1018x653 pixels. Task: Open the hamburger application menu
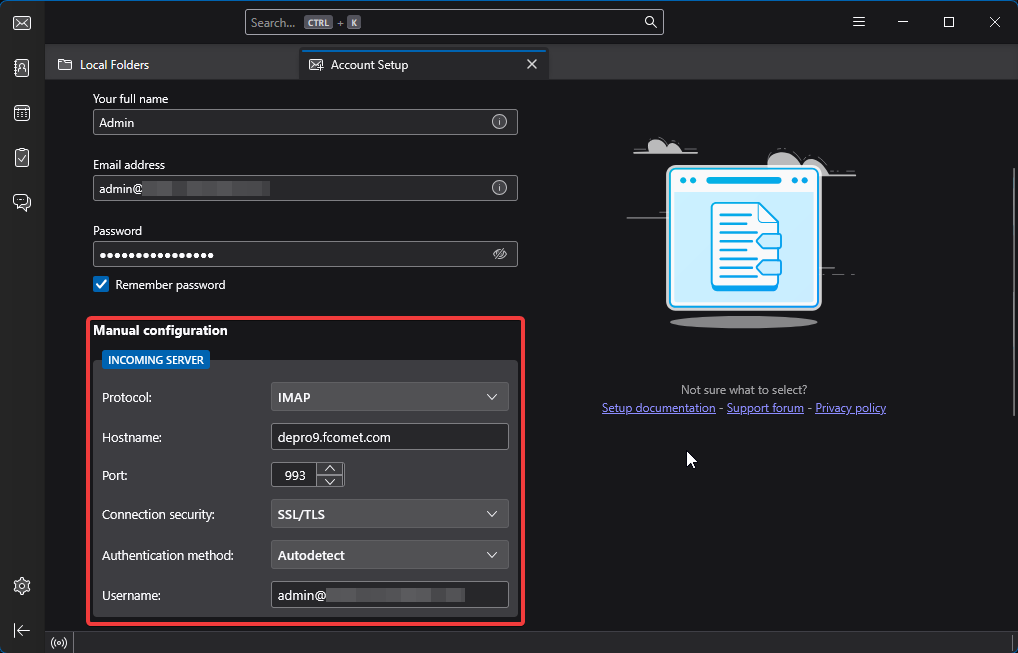859,22
